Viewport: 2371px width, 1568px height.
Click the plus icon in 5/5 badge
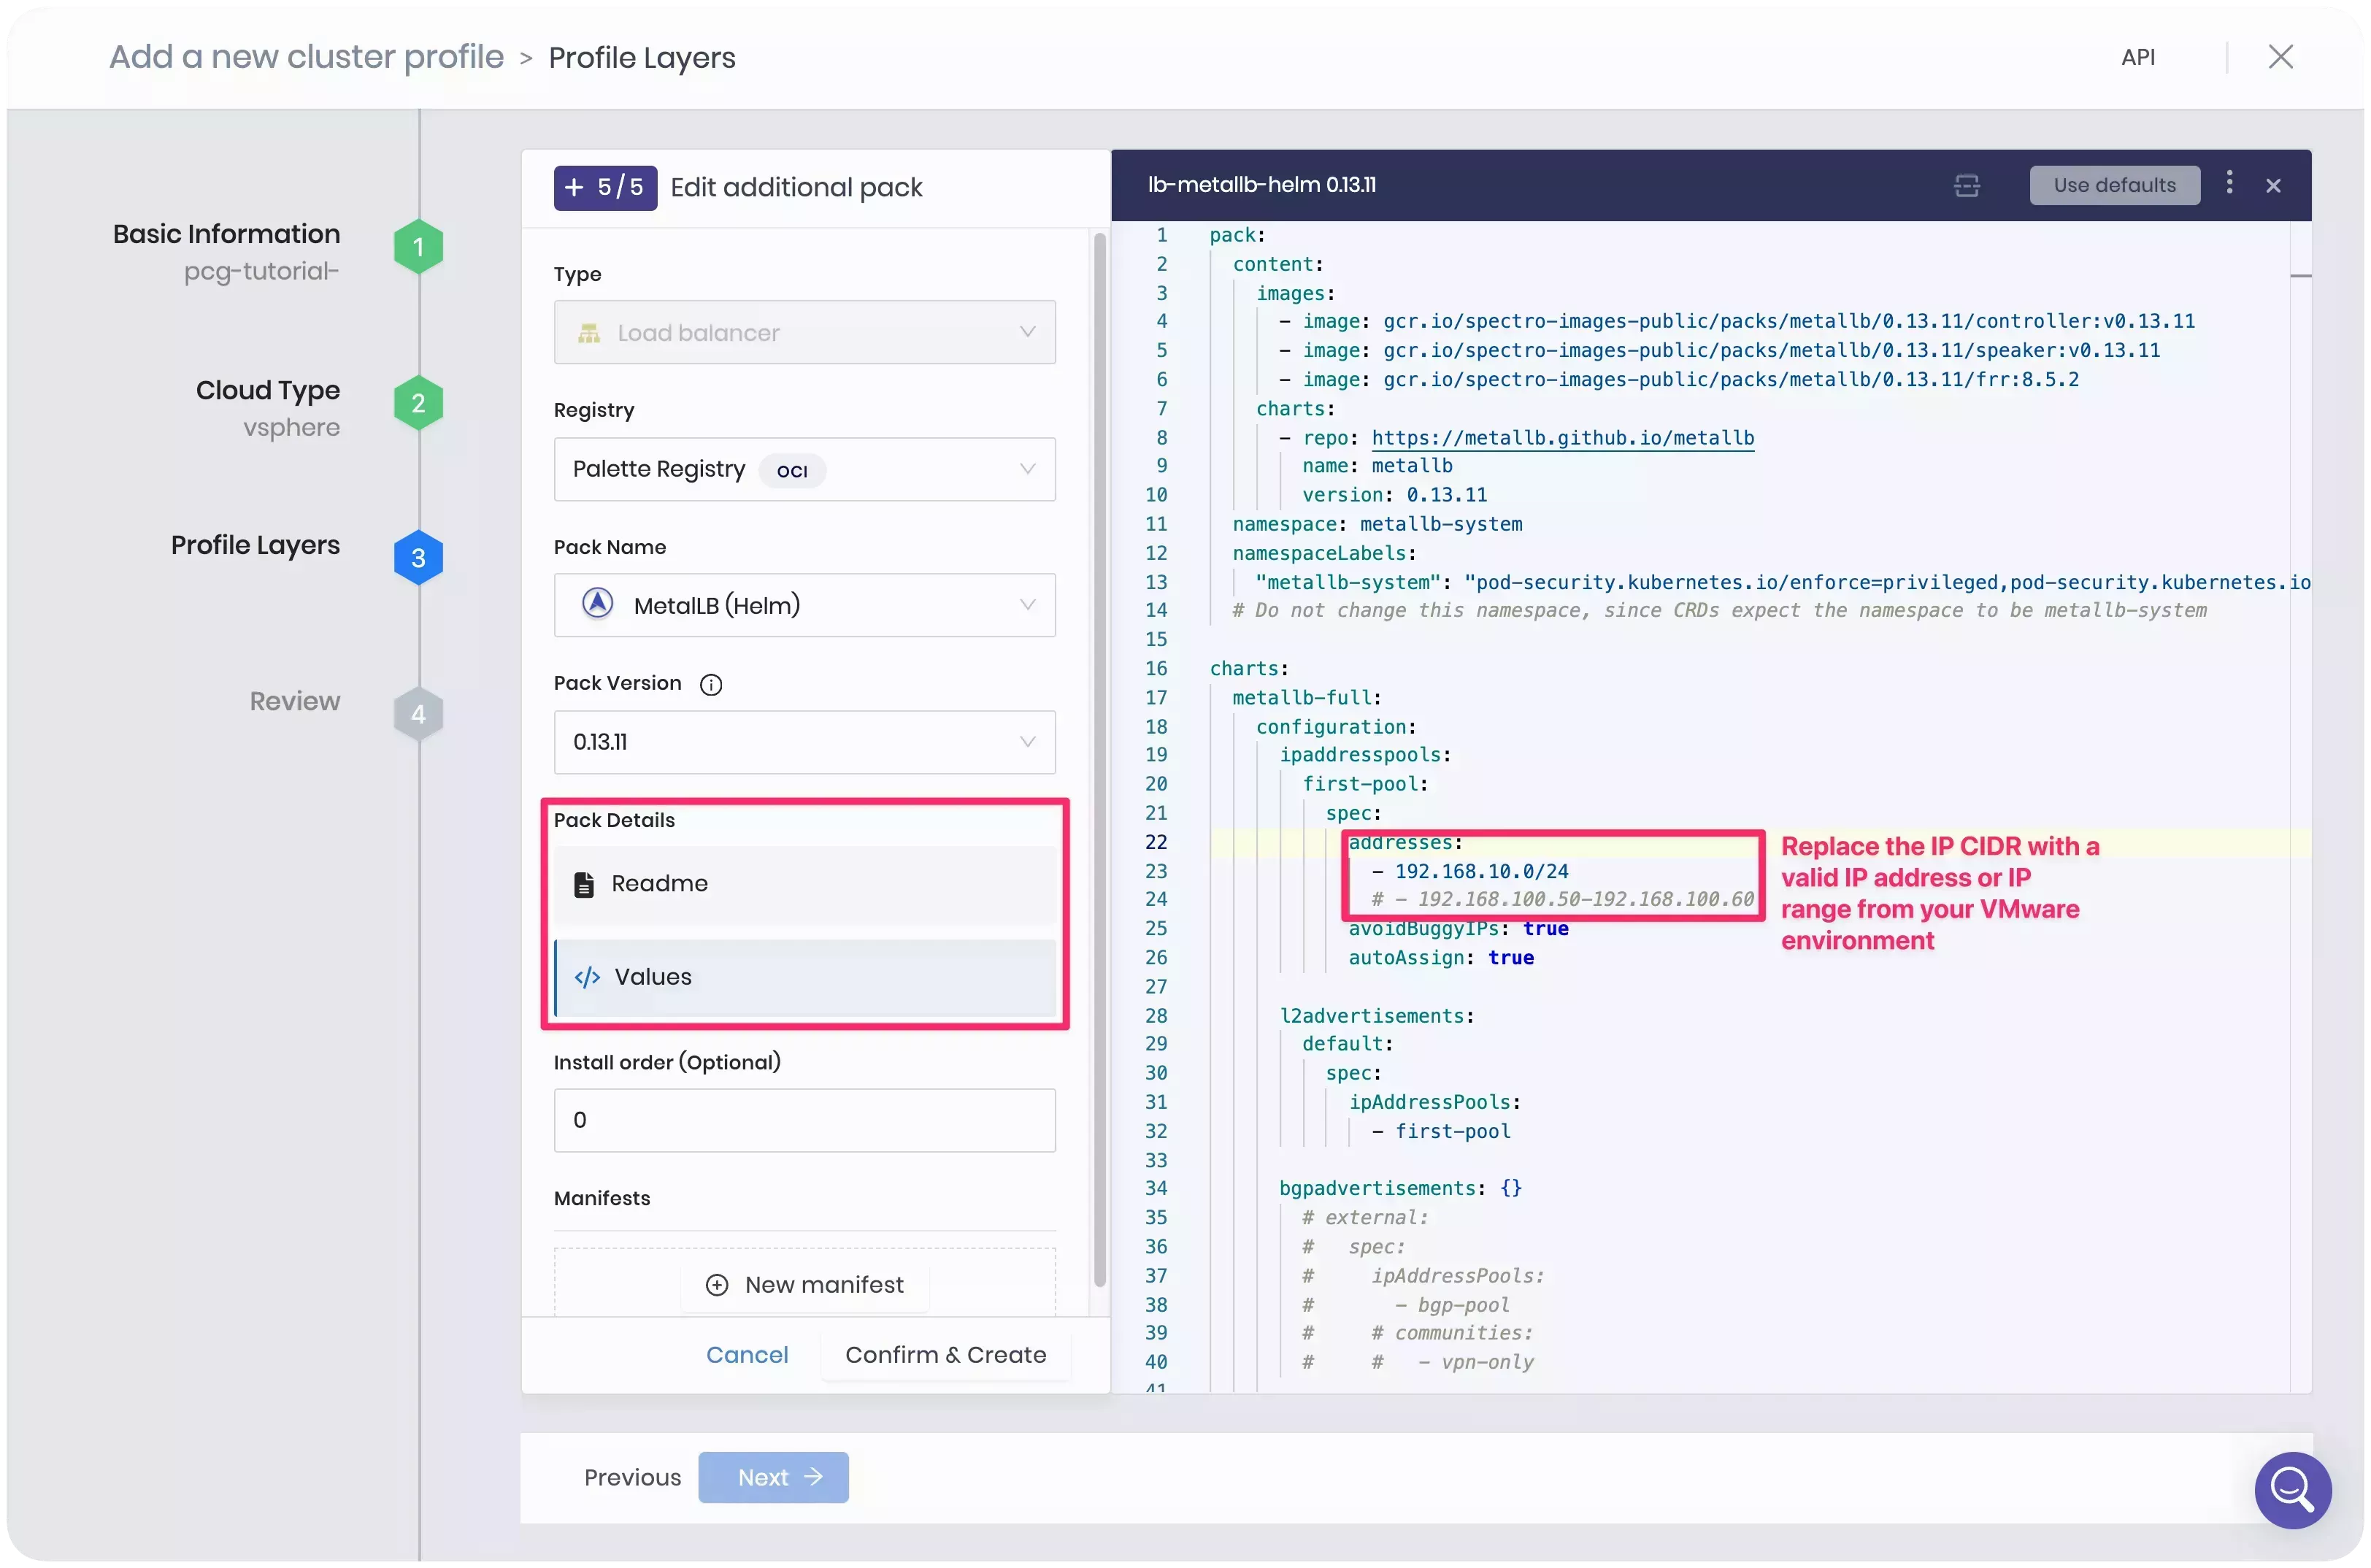pos(574,188)
